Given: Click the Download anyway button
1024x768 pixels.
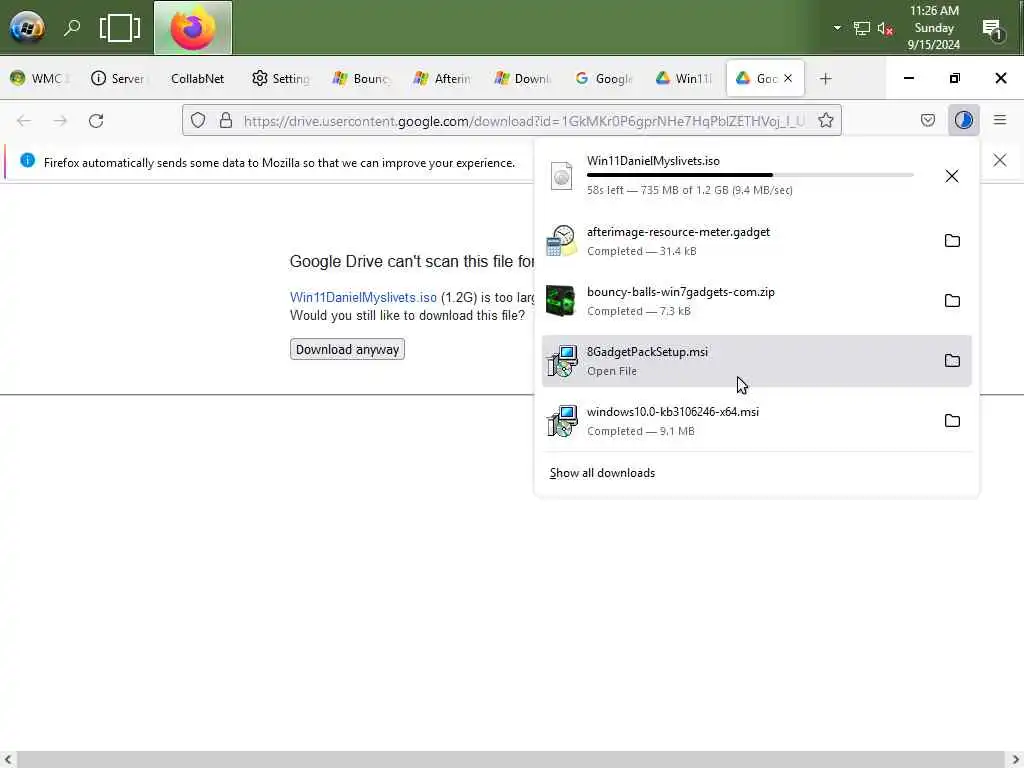Looking at the screenshot, I should point(347,349).
